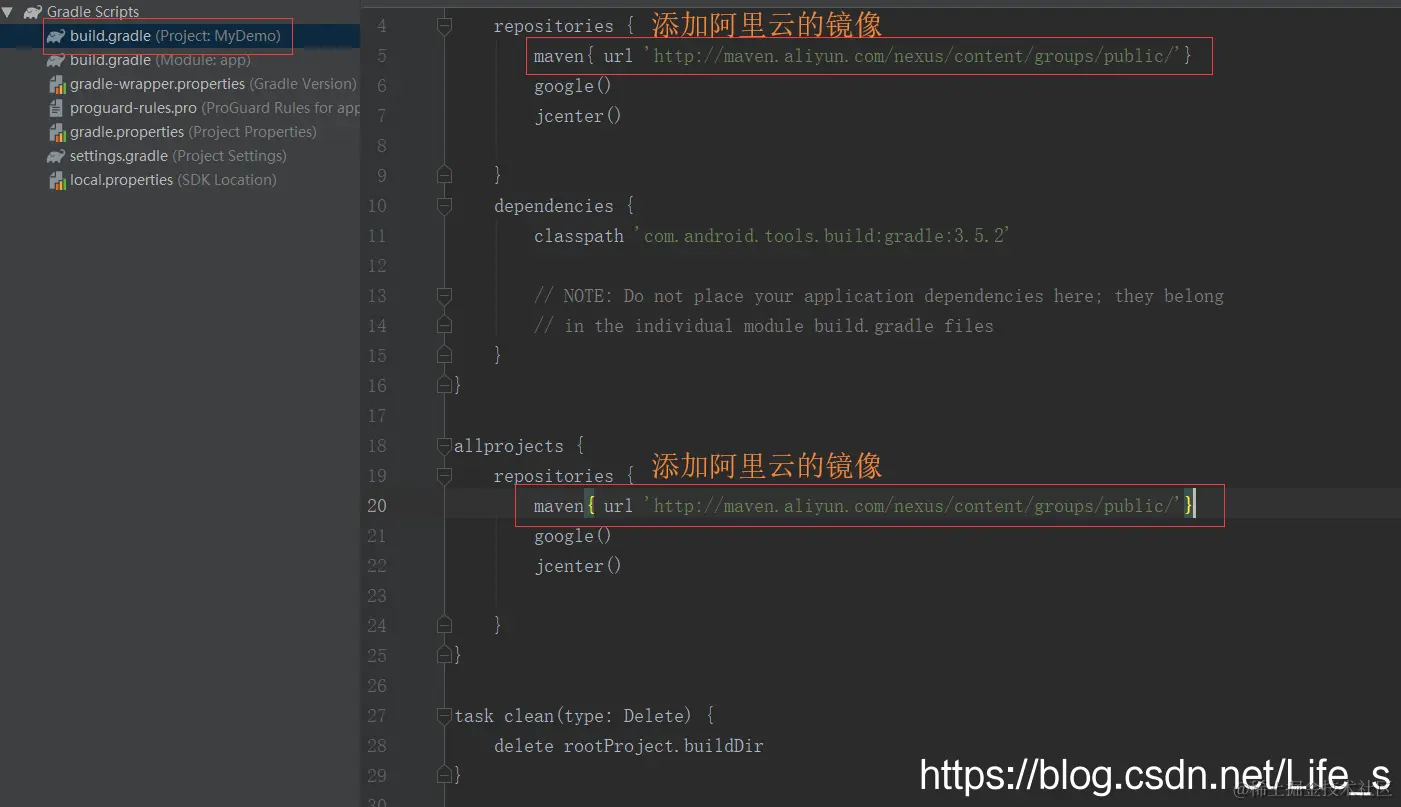Viewport: 1401px width, 807px height.
Task: Click 'task clean(type: Delete)' on line 27
Action: pos(573,716)
